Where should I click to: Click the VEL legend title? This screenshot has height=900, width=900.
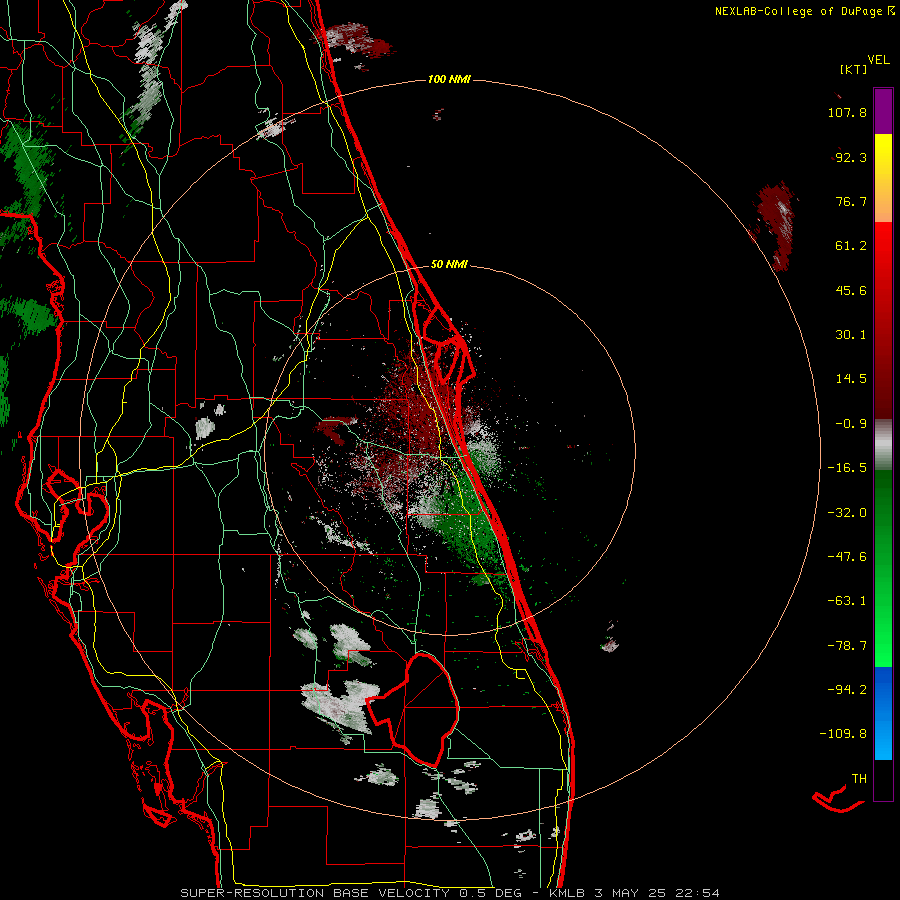[x=878, y=60]
